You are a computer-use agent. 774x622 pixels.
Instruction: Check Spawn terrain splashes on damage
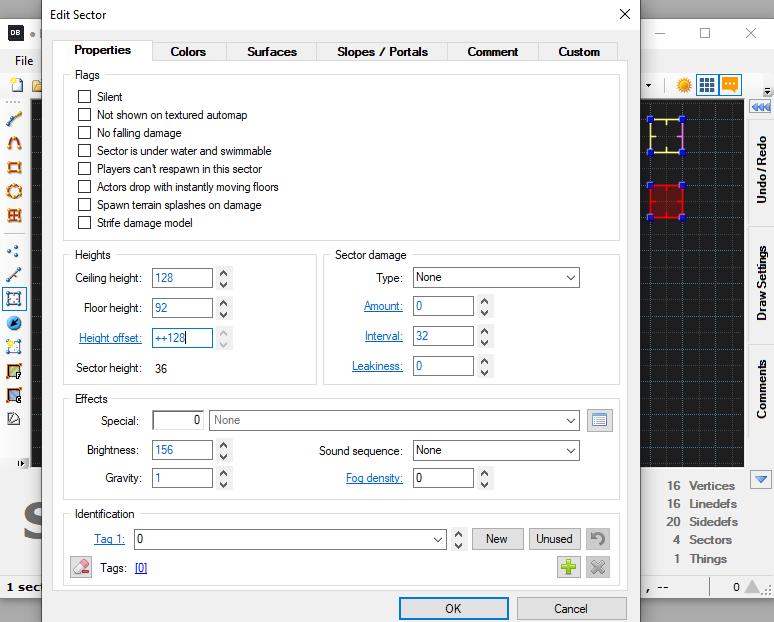click(84, 204)
